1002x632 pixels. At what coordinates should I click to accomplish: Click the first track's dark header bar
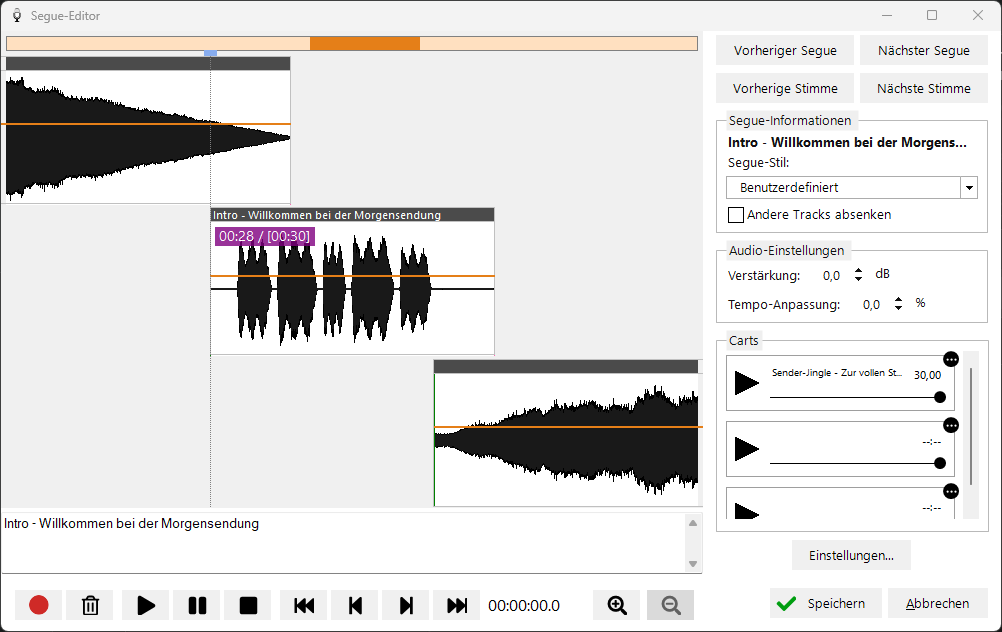pyautogui.click(x=148, y=63)
